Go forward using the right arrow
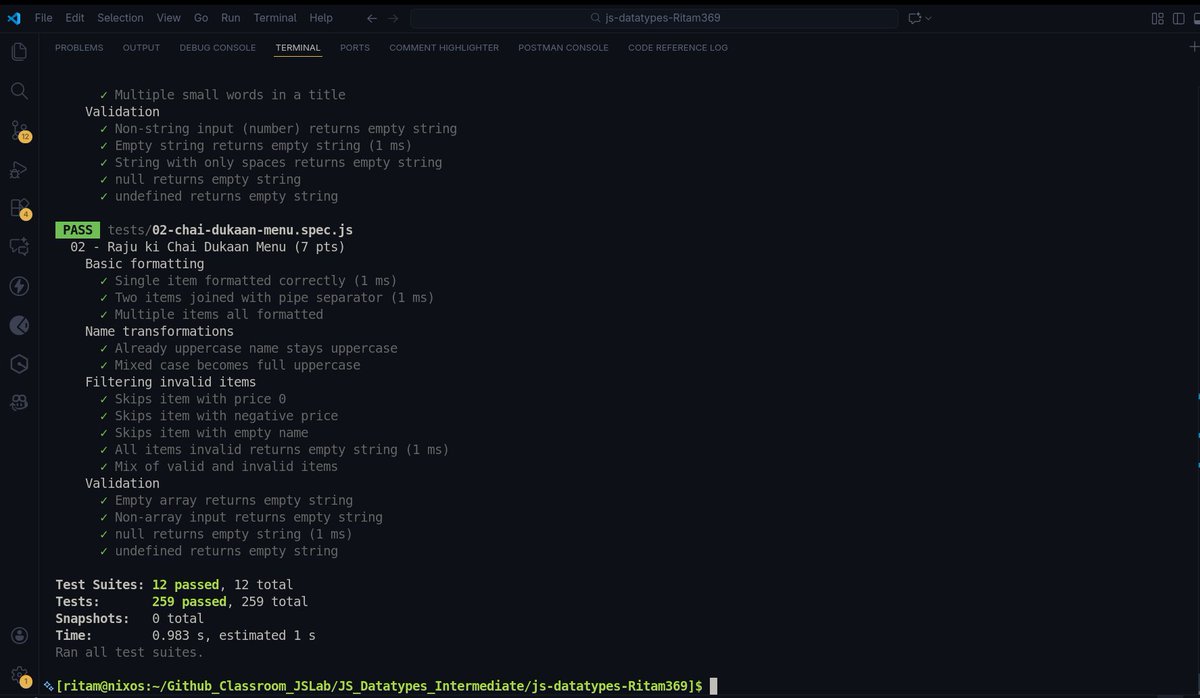 [393, 18]
